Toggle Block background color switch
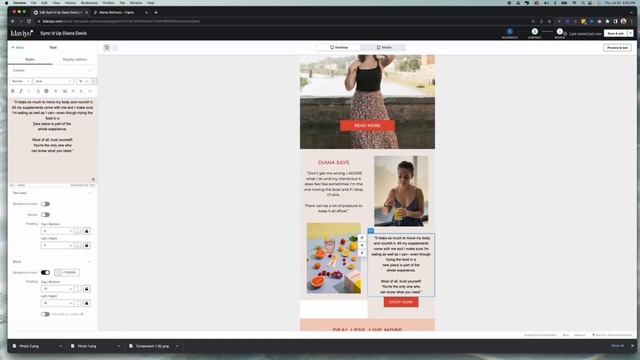 45,273
